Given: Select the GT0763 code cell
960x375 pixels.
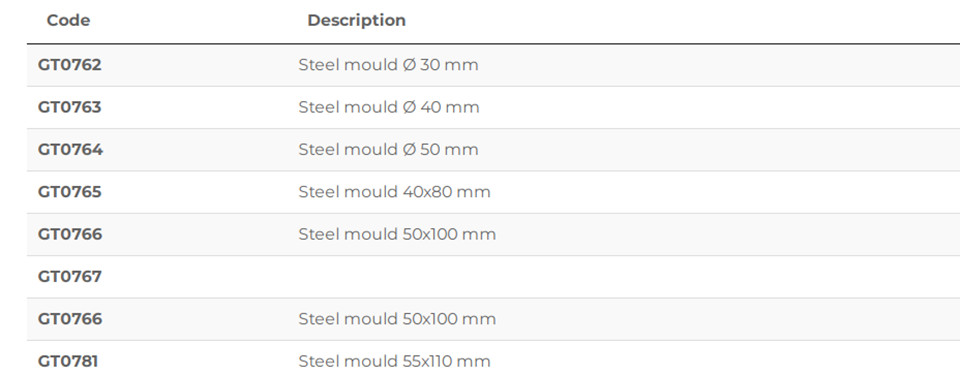Looking at the screenshot, I should point(70,107).
